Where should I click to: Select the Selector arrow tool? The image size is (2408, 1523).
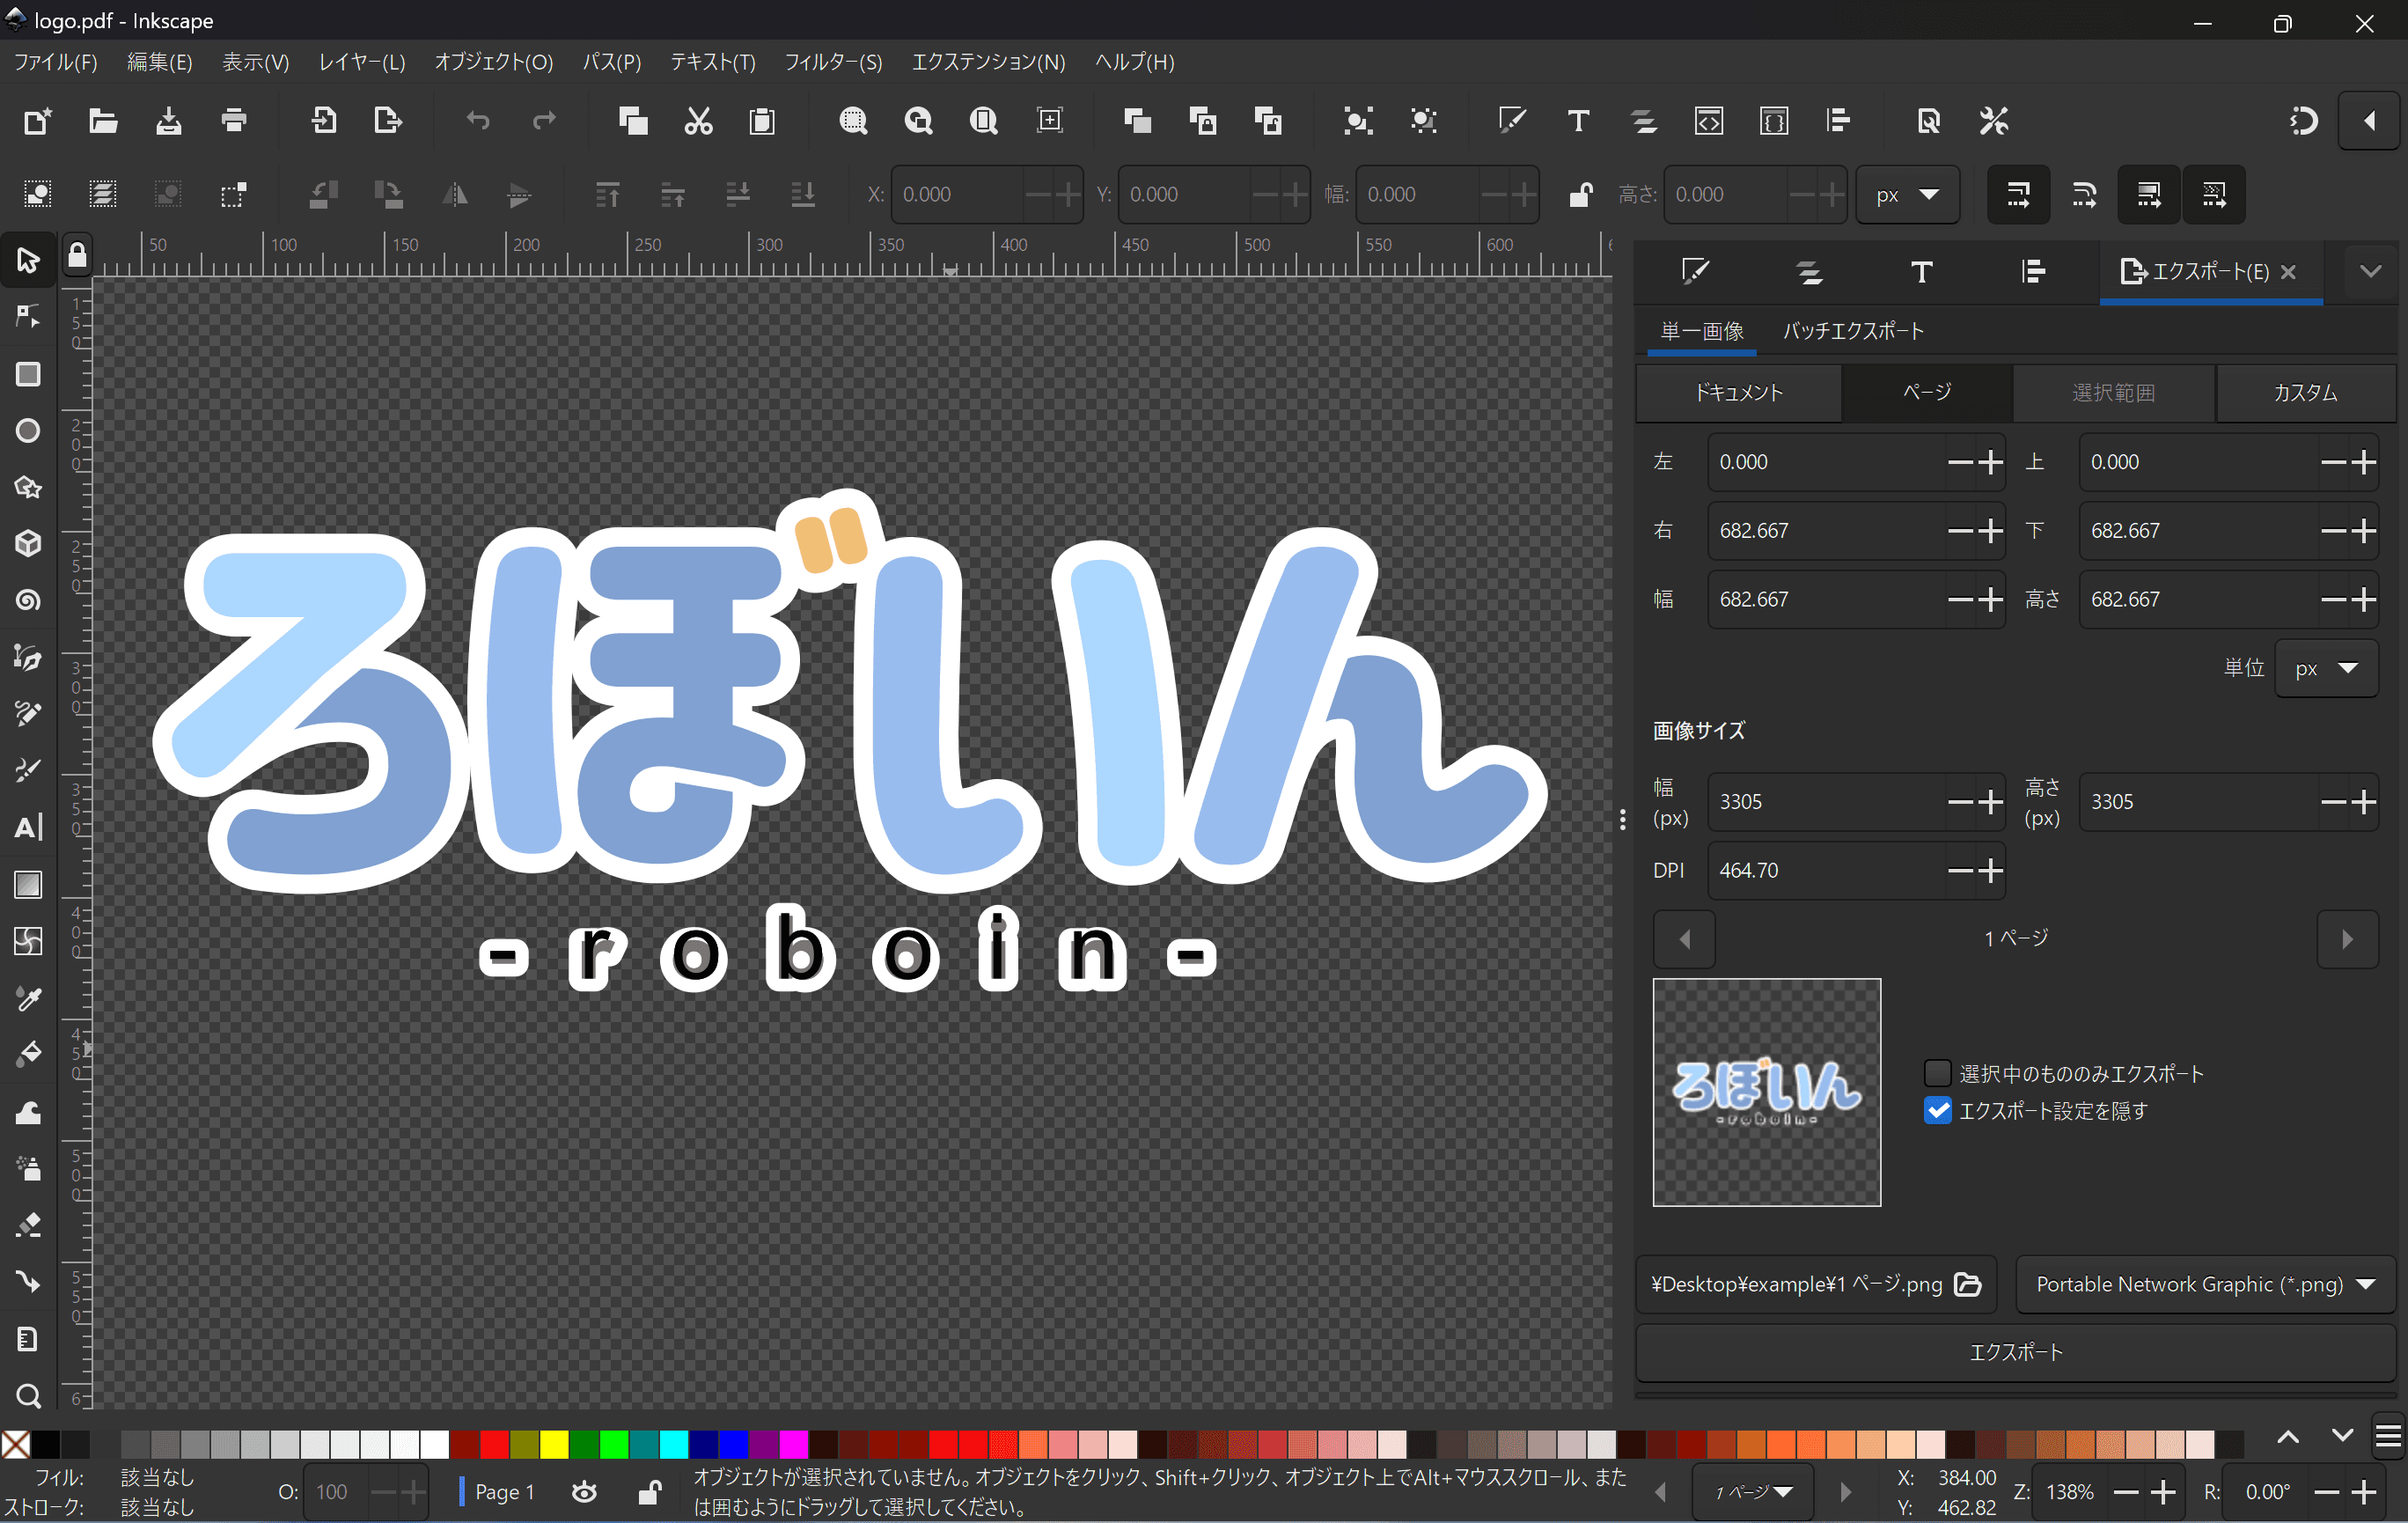pyautogui.click(x=28, y=260)
